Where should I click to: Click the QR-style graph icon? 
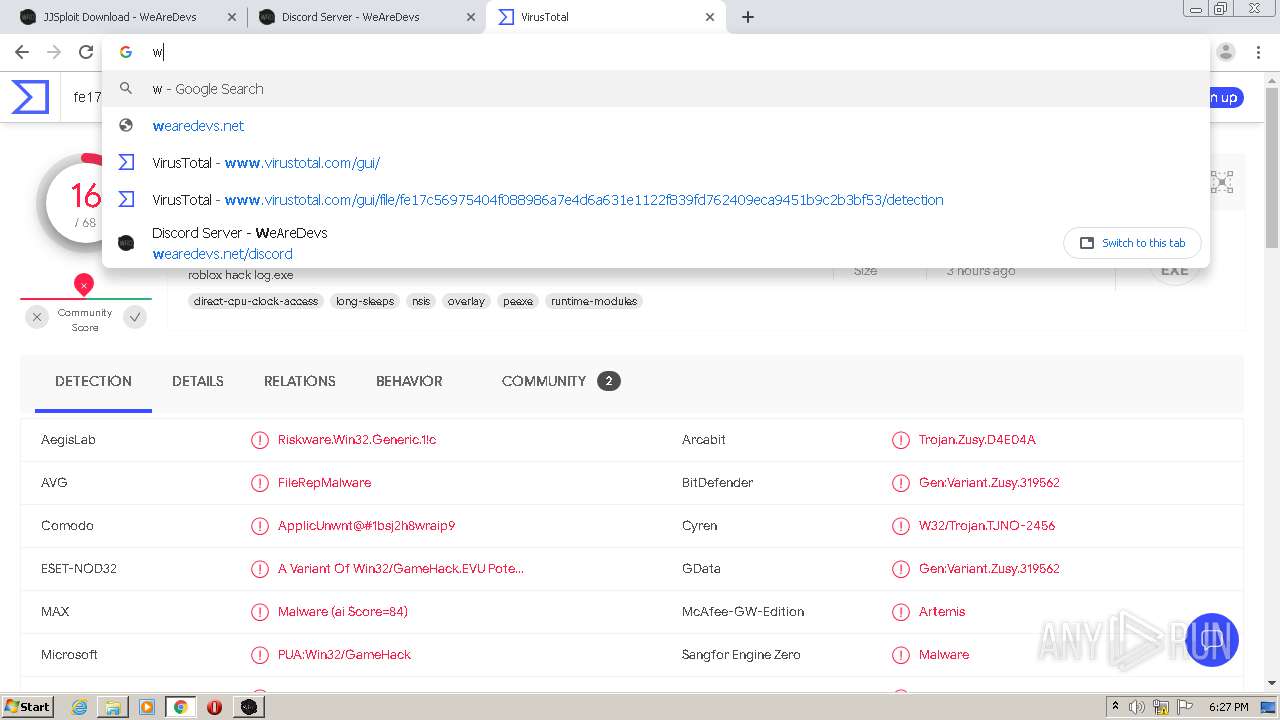(1222, 182)
